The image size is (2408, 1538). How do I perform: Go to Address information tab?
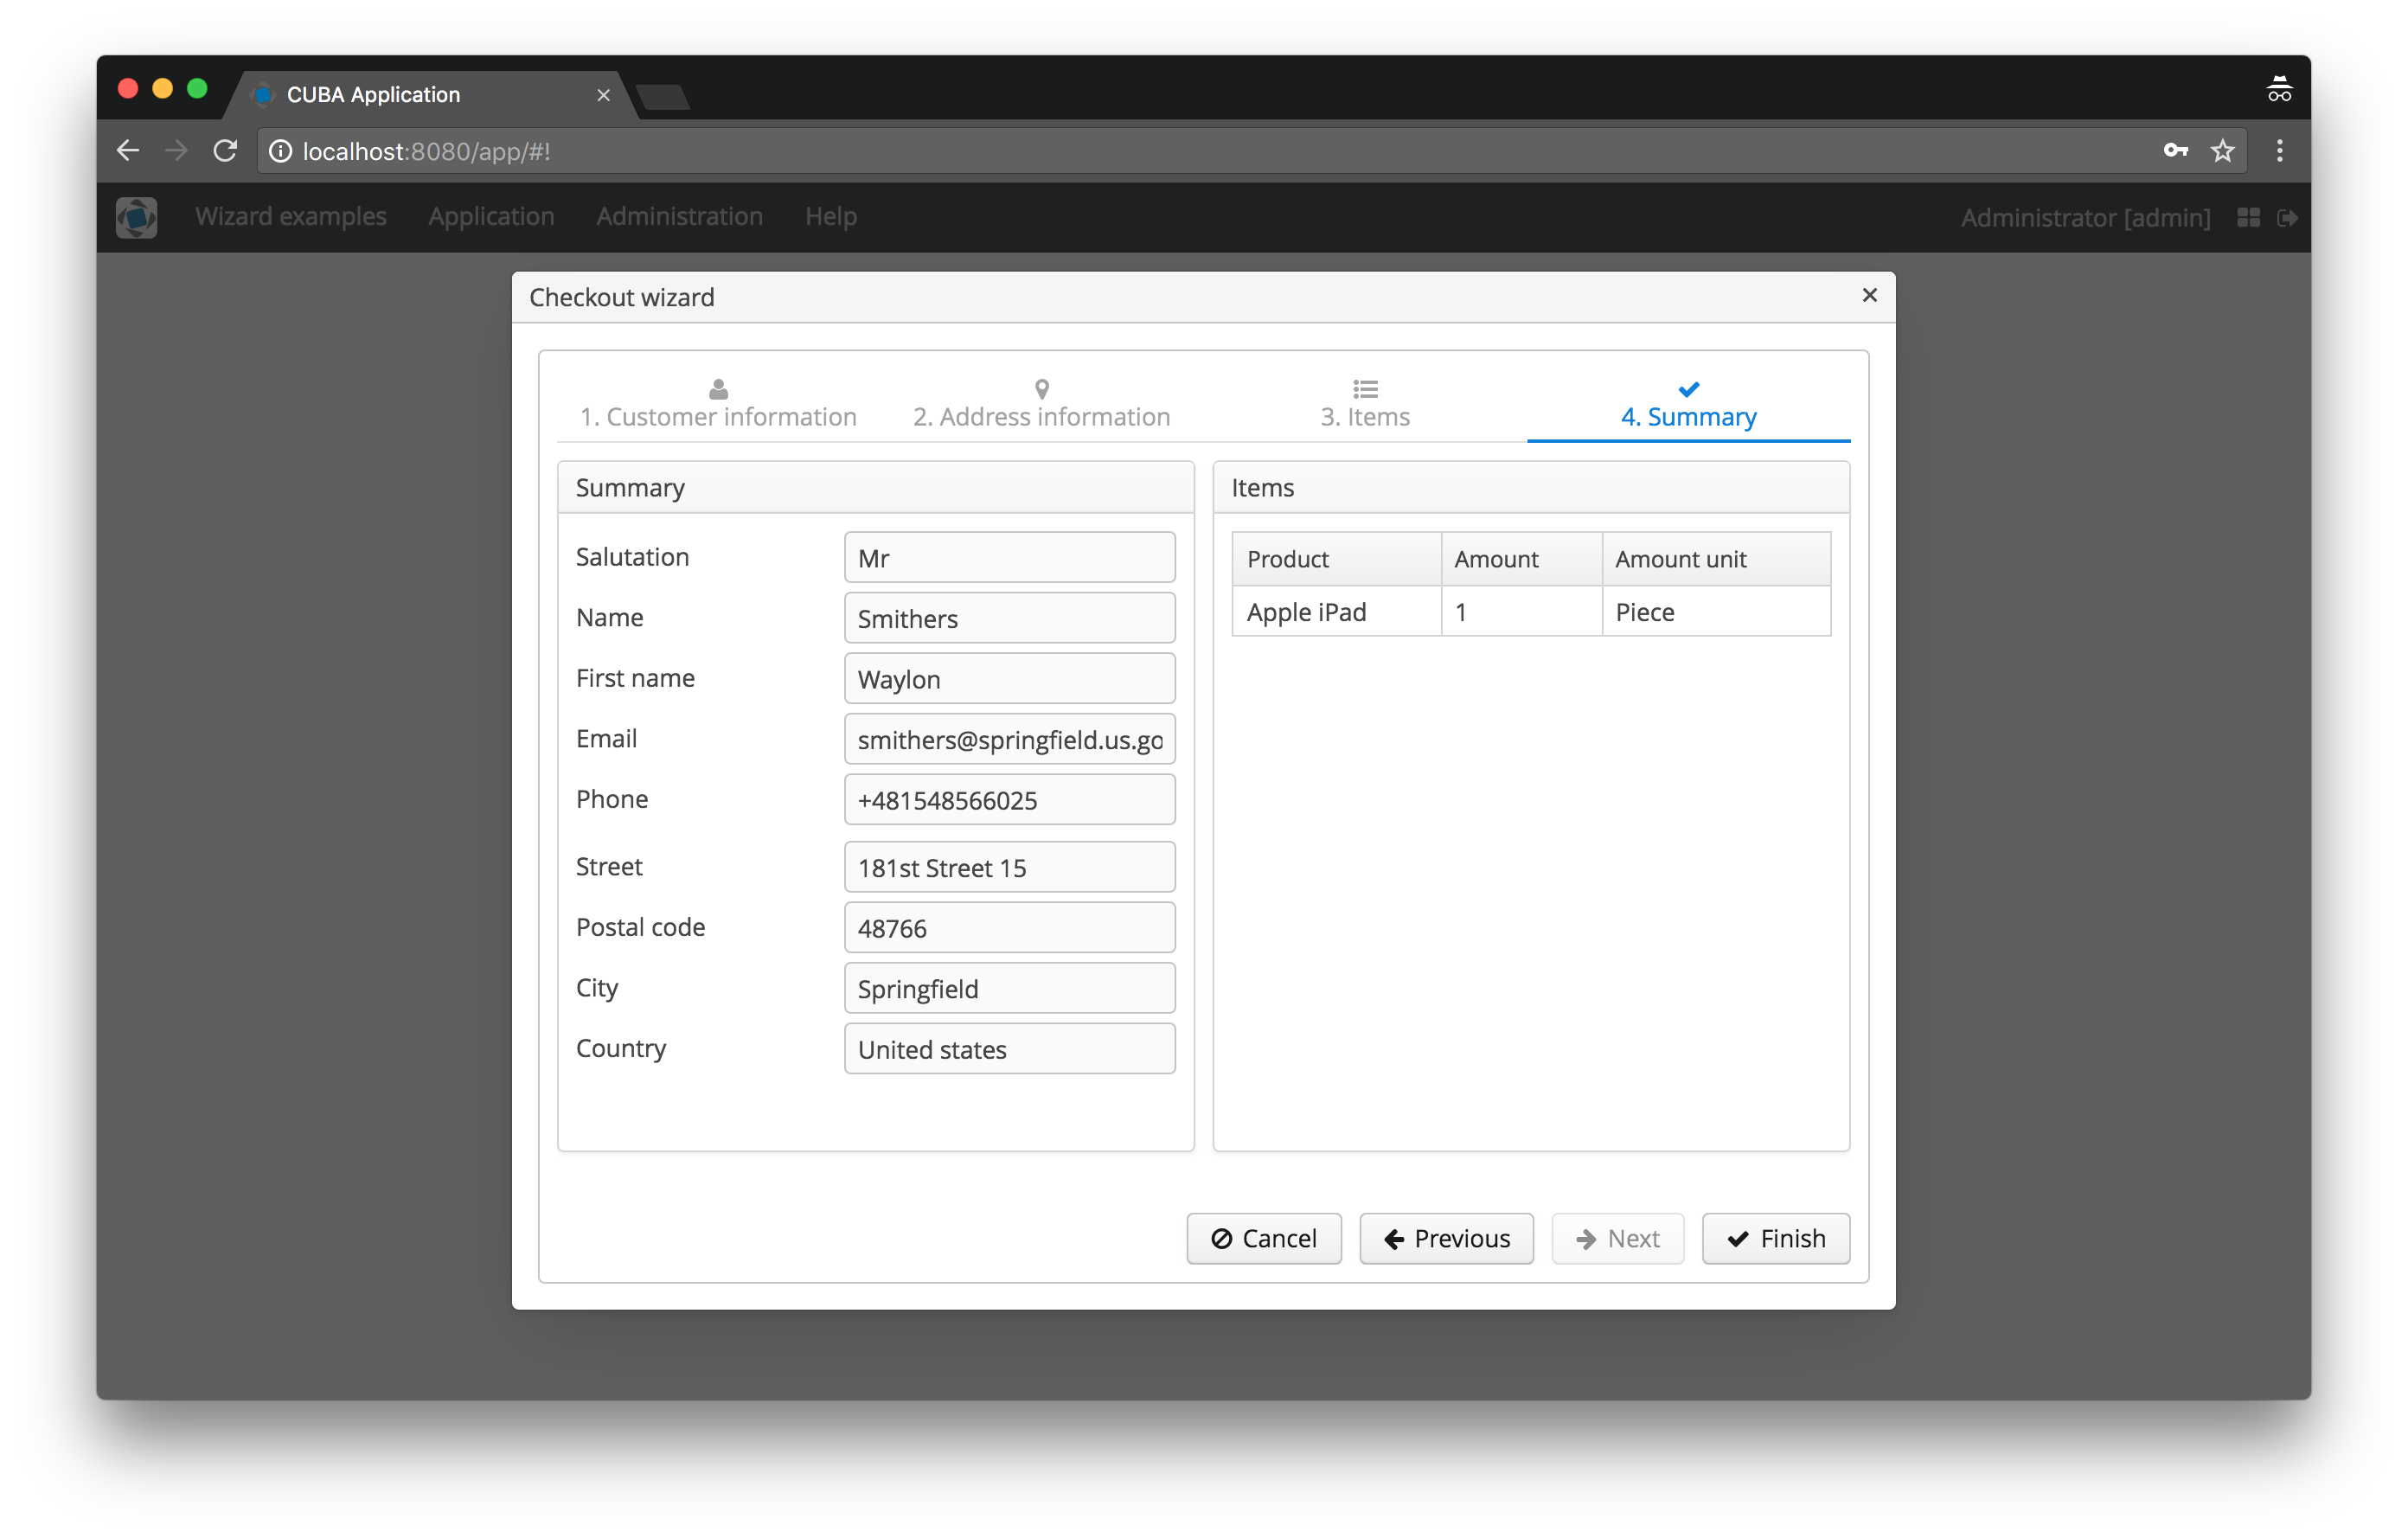(1041, 405)
